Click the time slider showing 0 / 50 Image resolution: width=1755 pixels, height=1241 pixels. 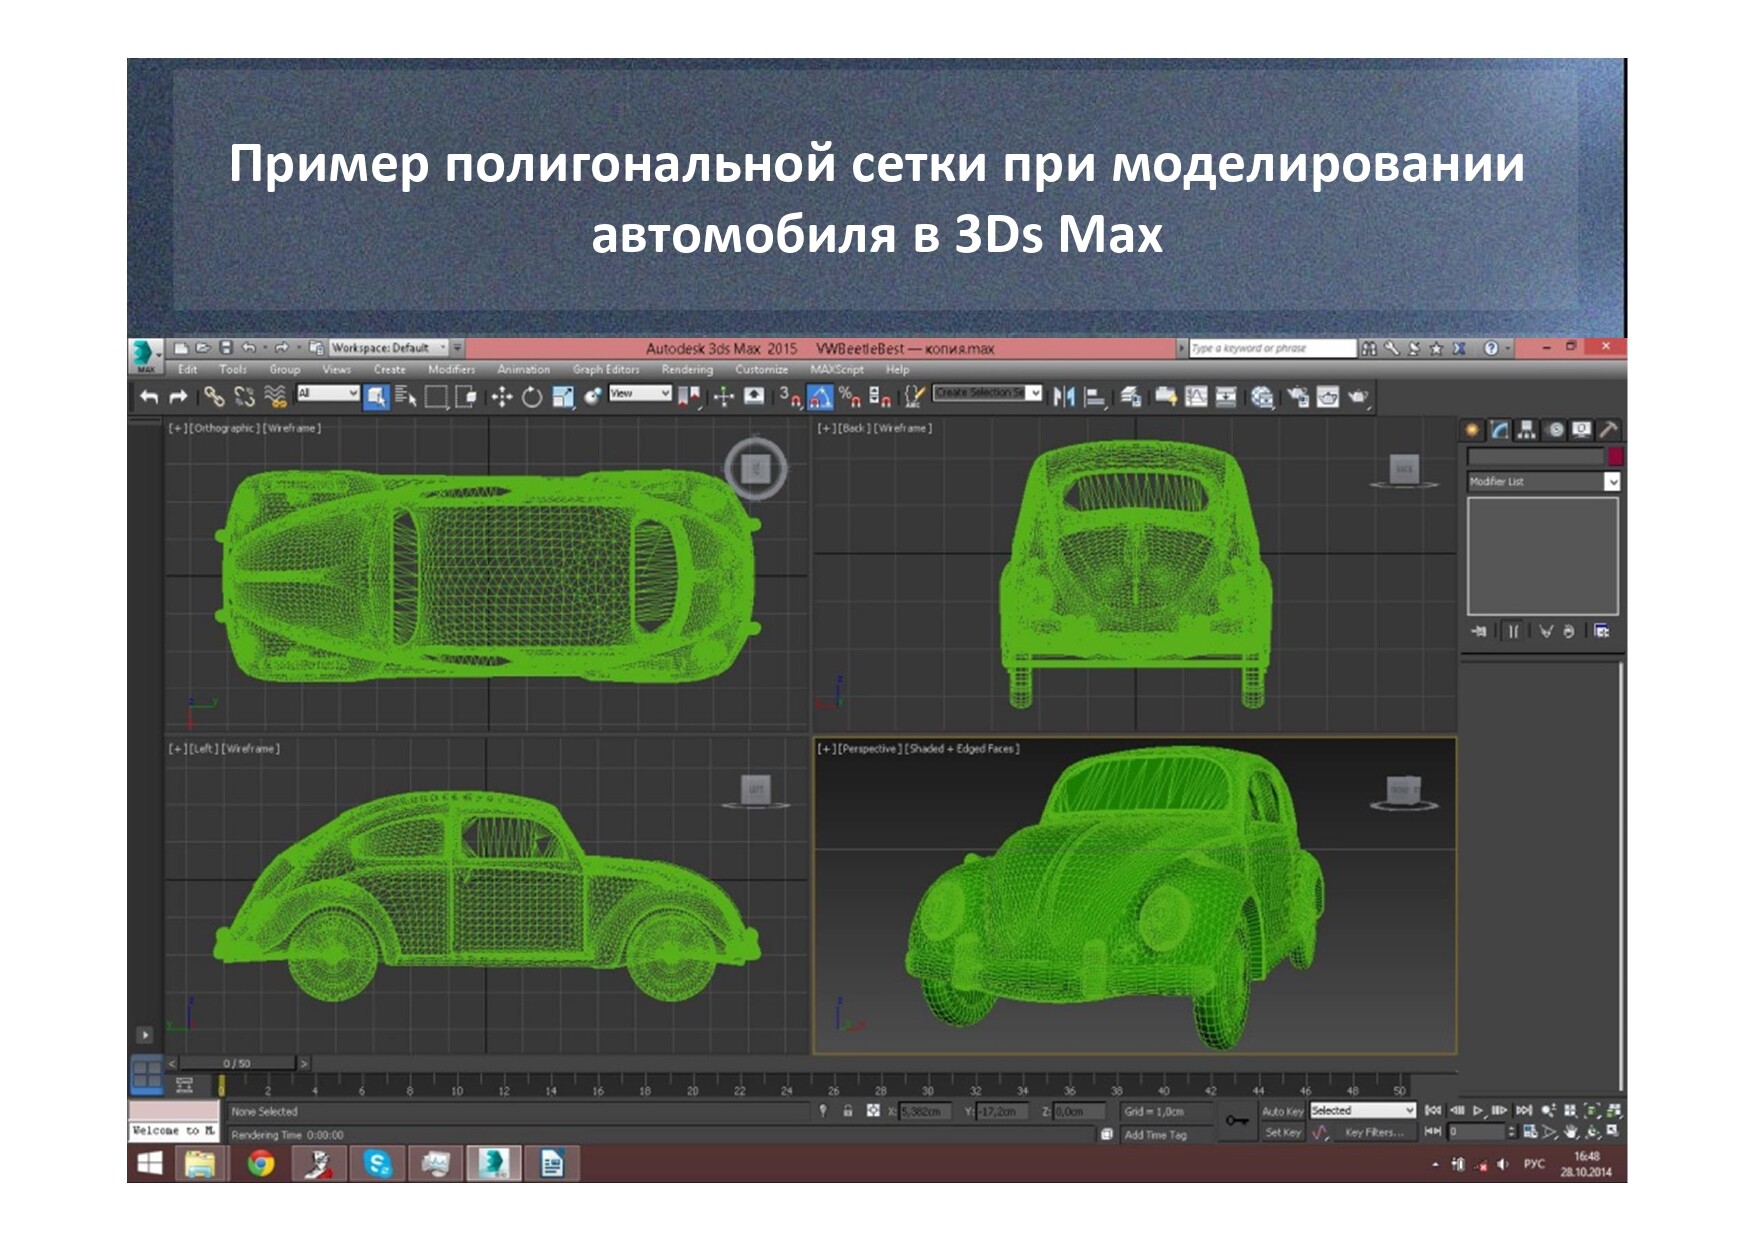[237, 1063]
